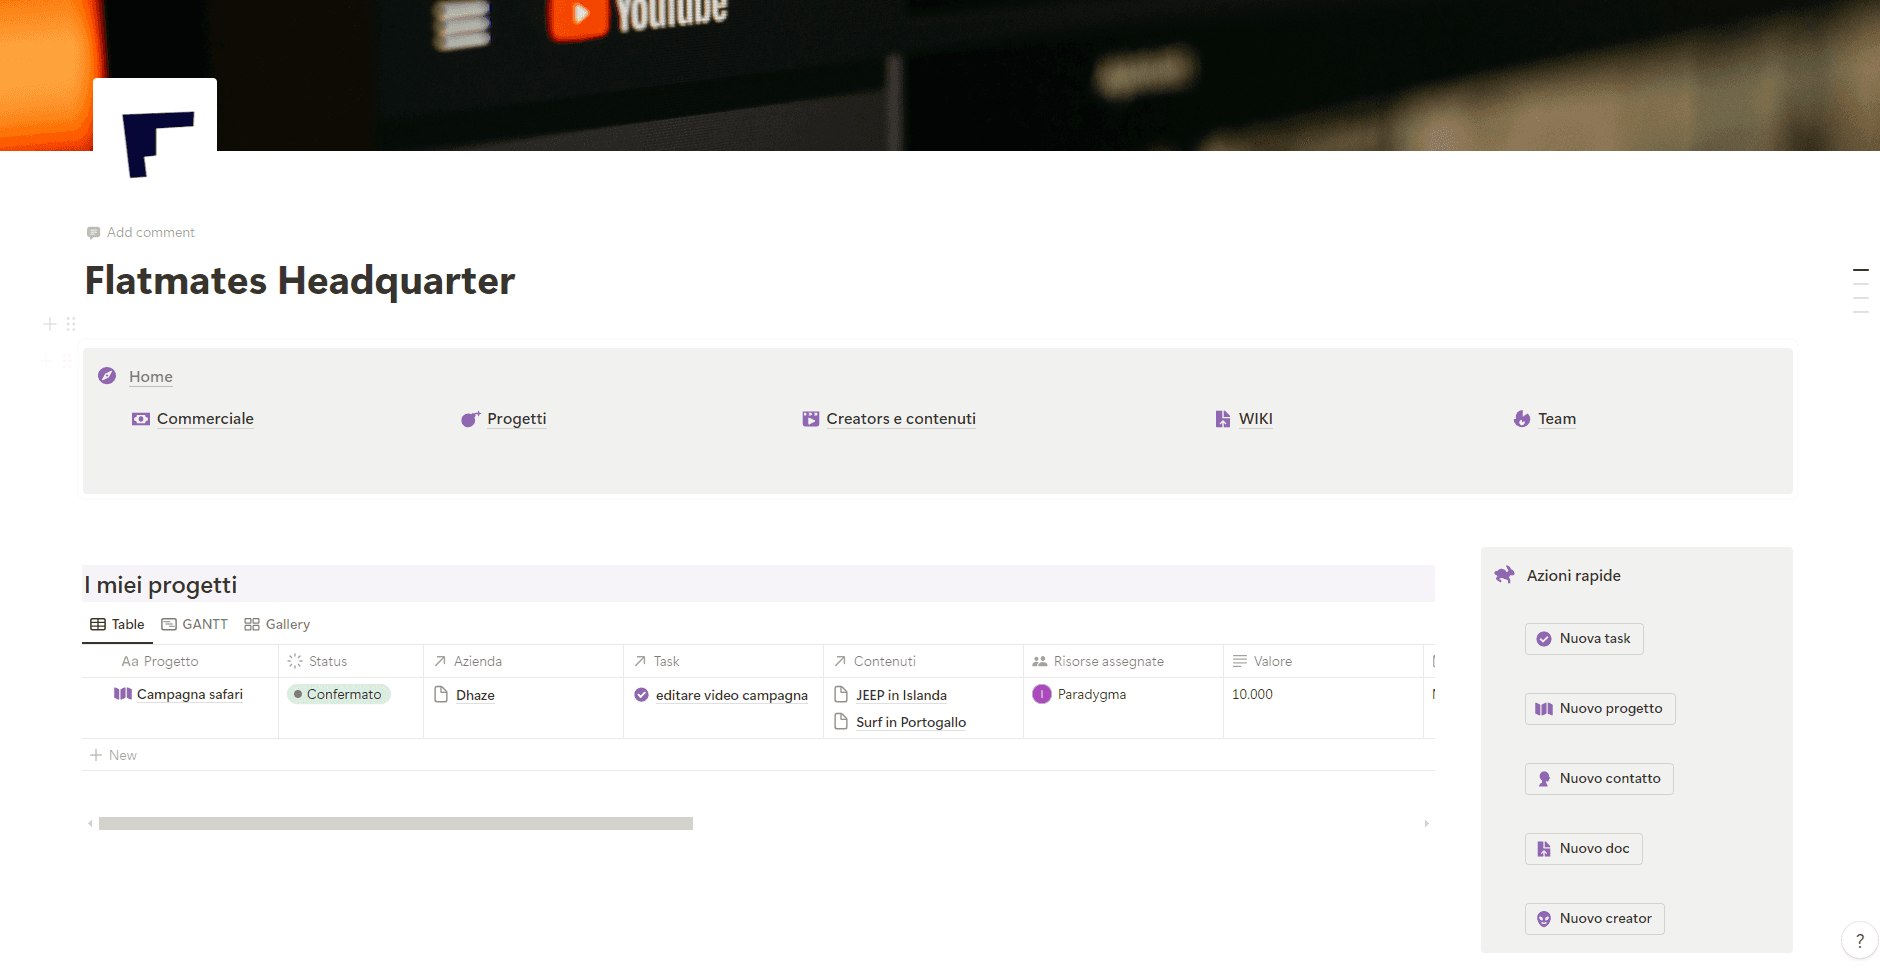Toggle the done checkmark on editare video campagna
The height and width of the screenshot is (976, 1880).
[641, 694]
